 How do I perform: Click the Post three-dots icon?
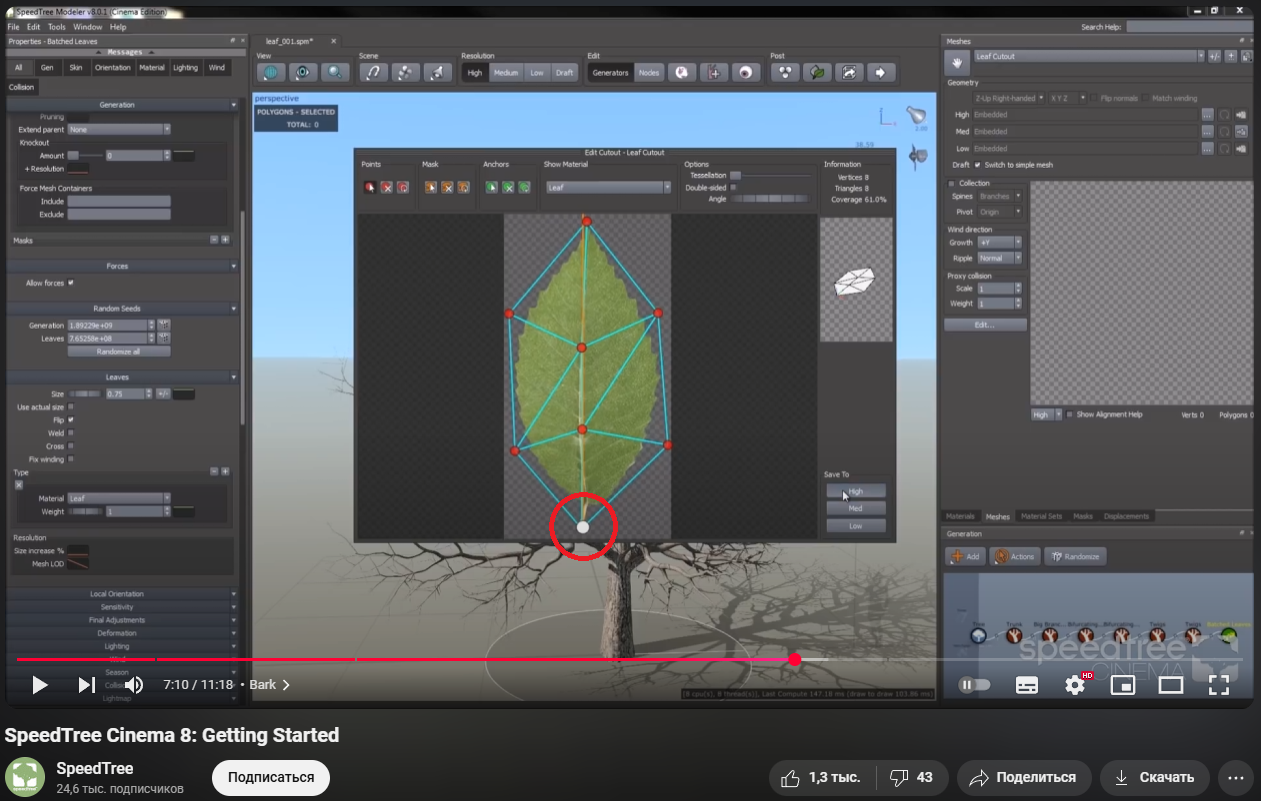785,72
